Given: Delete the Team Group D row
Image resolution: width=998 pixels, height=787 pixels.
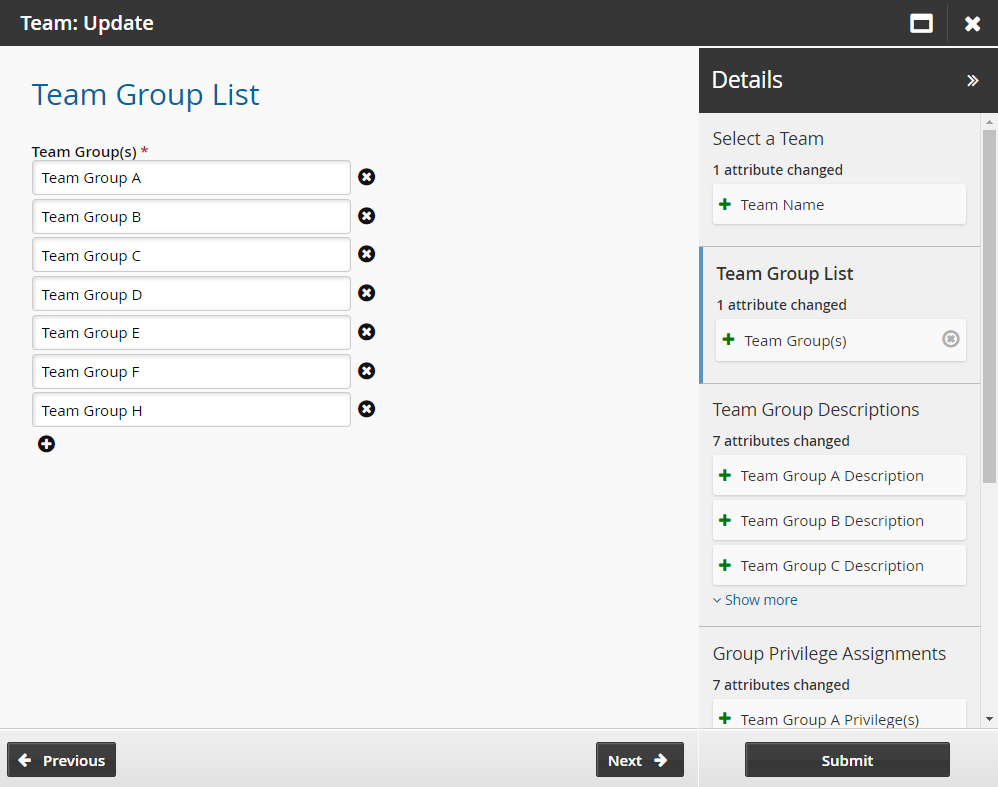Looking at the screenshot, I should (x=367, y=293).
